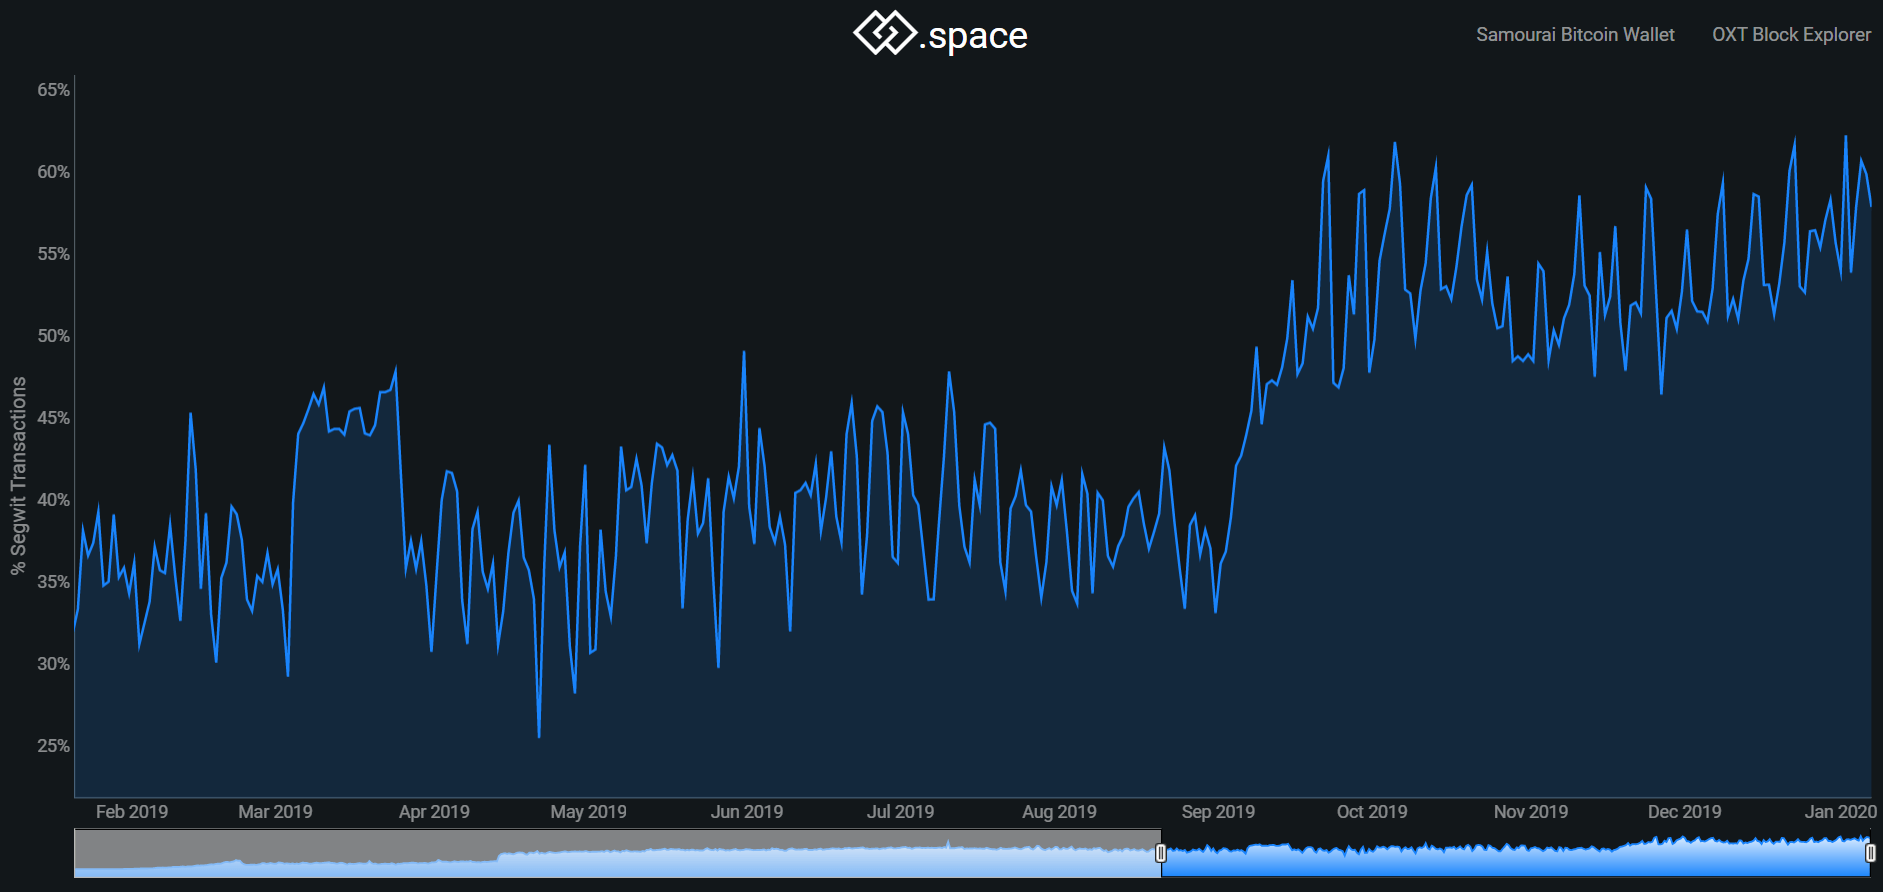Click the .space diamond logo icon
Viewport: 1883px width, 892px height.
pos(884,33)
